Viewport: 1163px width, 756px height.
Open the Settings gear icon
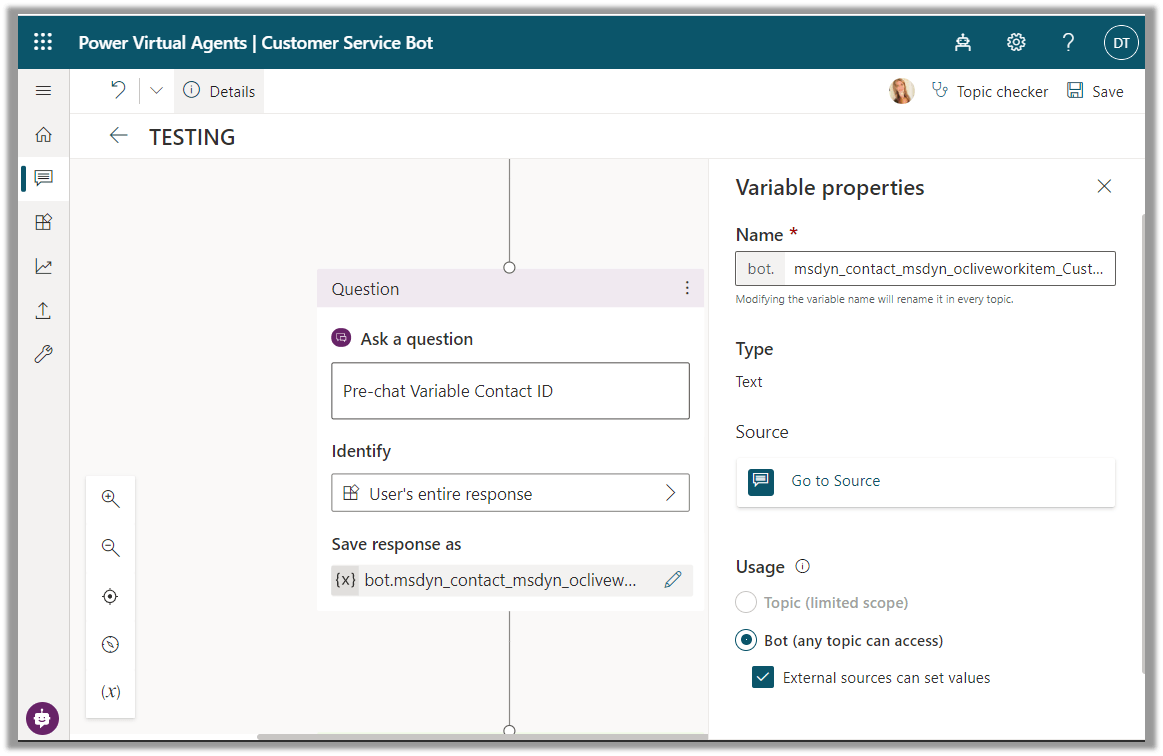(x=1015, y=42)
